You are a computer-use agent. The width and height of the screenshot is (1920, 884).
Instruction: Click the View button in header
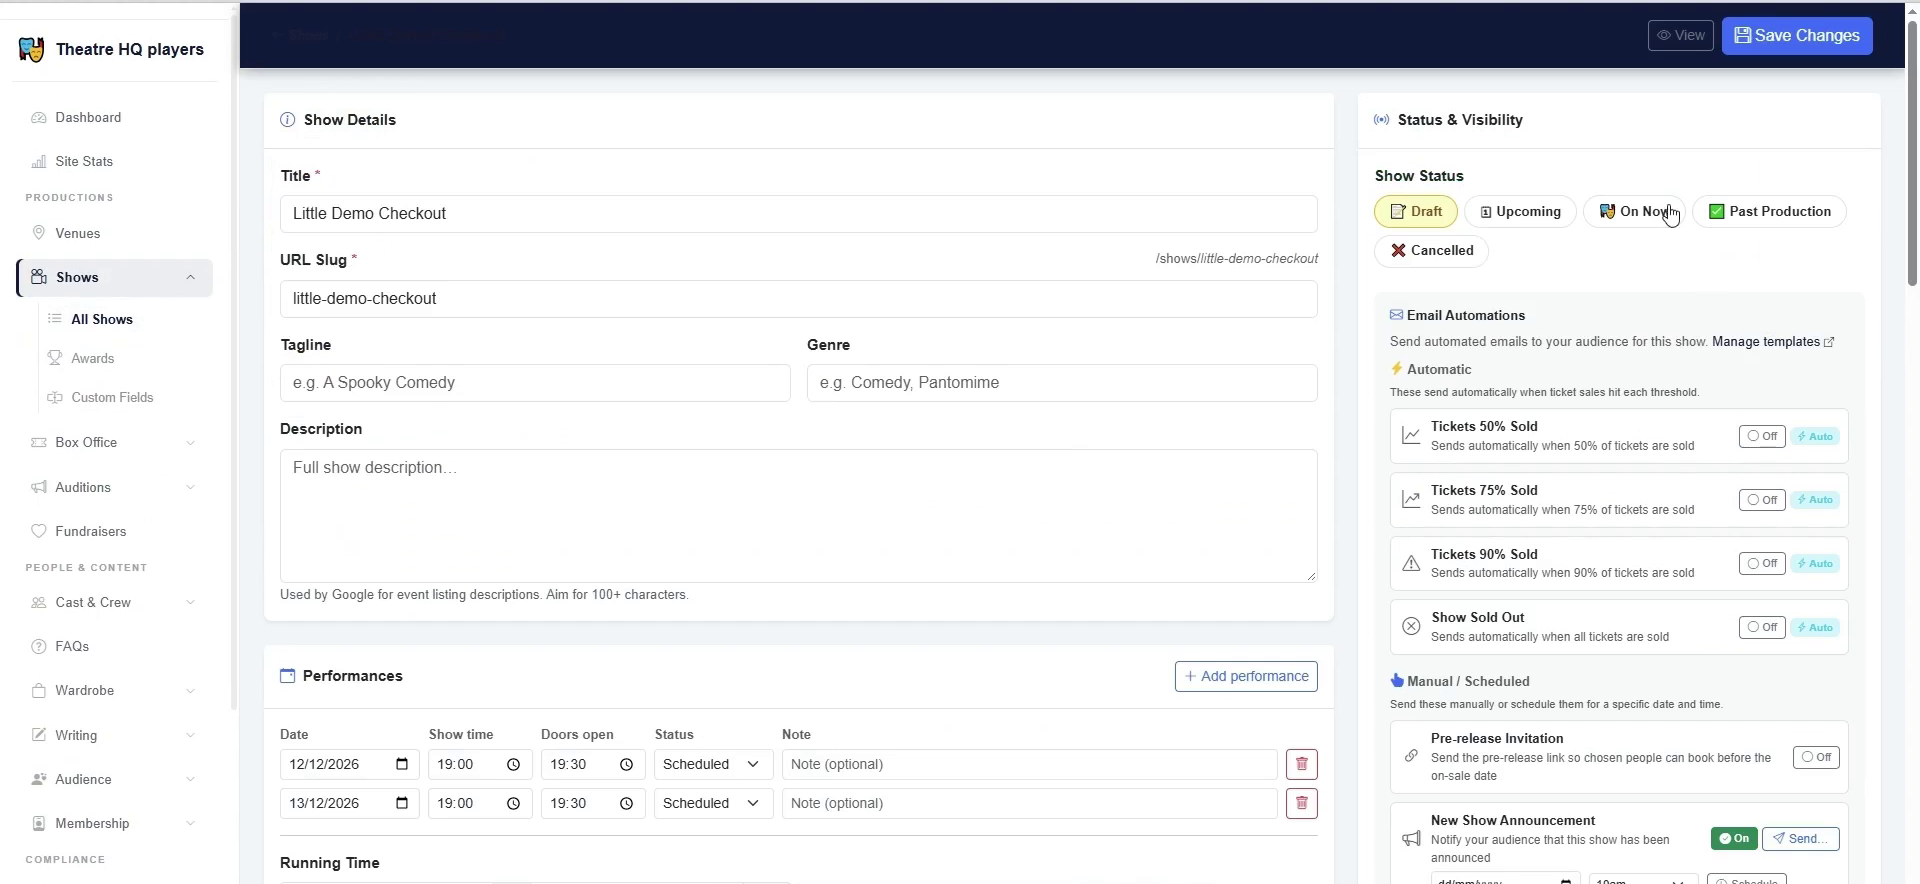[x=1680, y=35]
